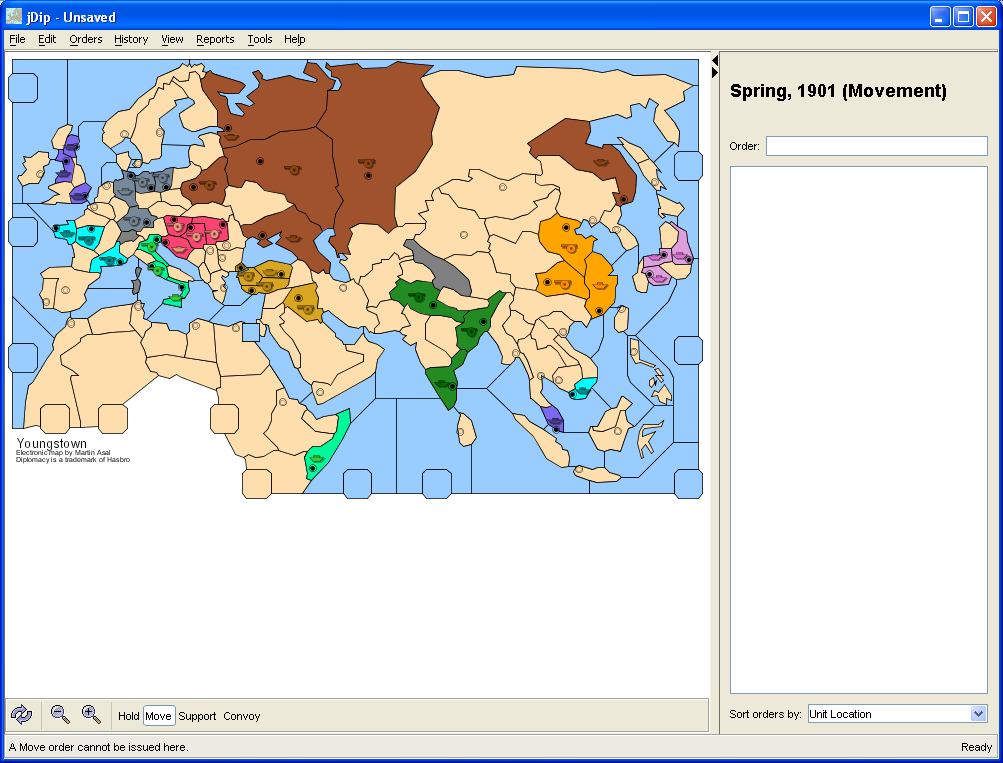This screenshot has width=1003, height=763.
Task: Click upper splitter arrow to collapse panel
Action: click(x=715, y=61)
